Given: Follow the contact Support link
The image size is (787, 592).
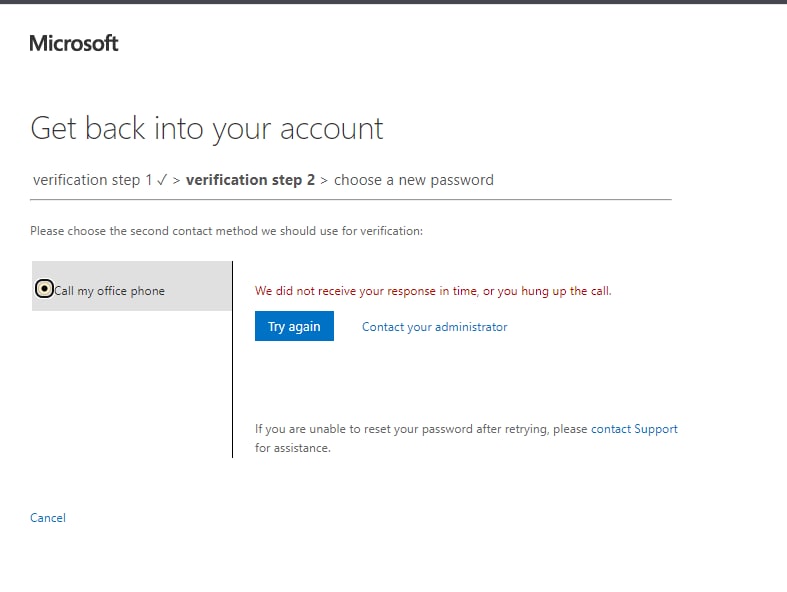Looking at the screenshot, I should tap(634, 429).
